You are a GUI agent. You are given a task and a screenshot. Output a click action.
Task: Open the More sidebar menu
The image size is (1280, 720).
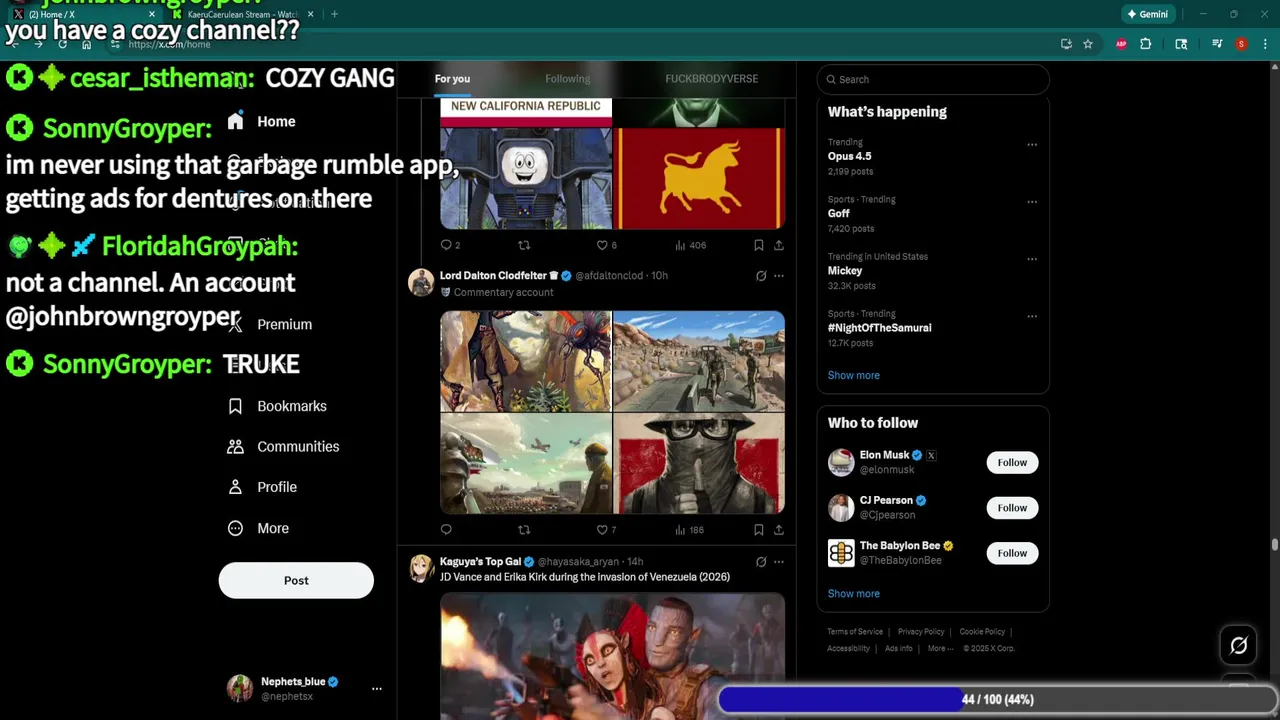(x=258, y=528)
